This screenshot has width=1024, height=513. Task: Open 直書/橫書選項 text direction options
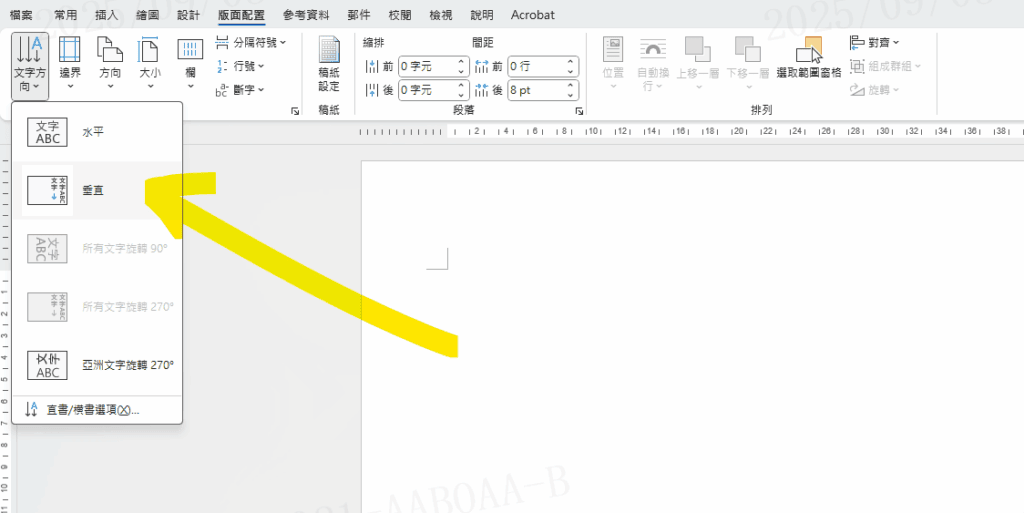click(x=92, y=409)
